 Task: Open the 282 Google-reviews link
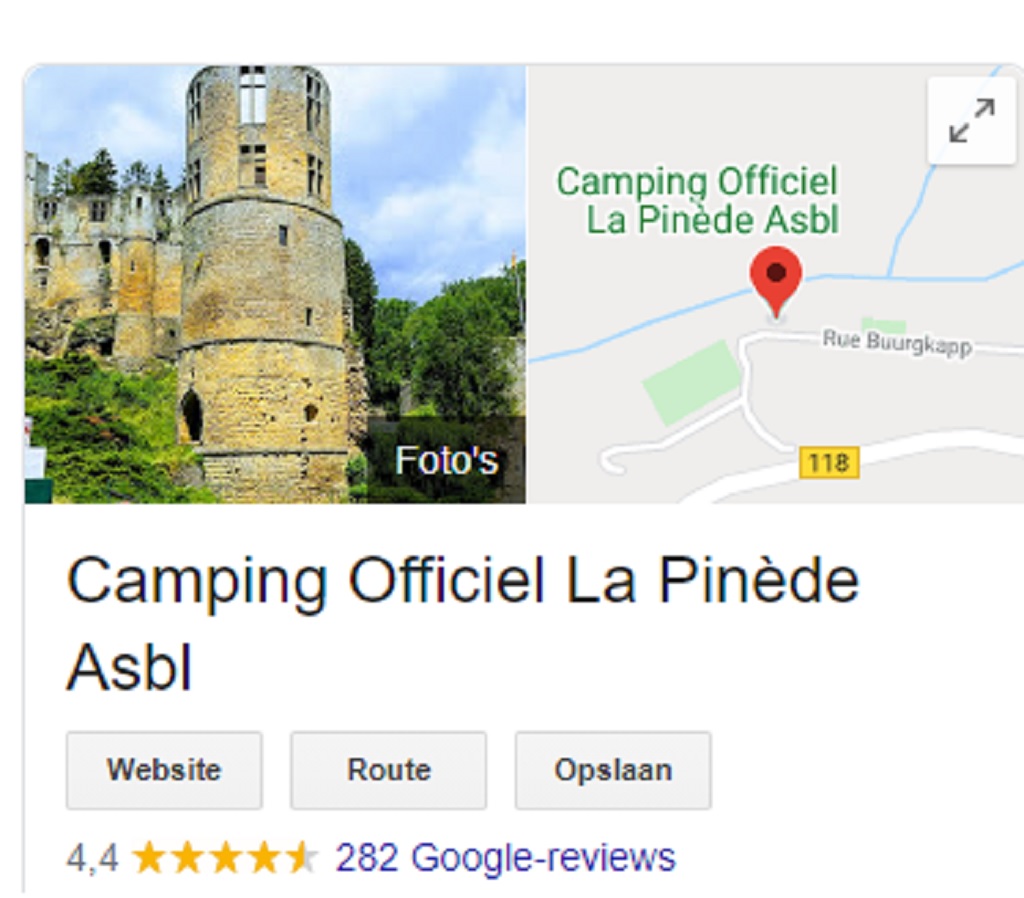point(505,858)
